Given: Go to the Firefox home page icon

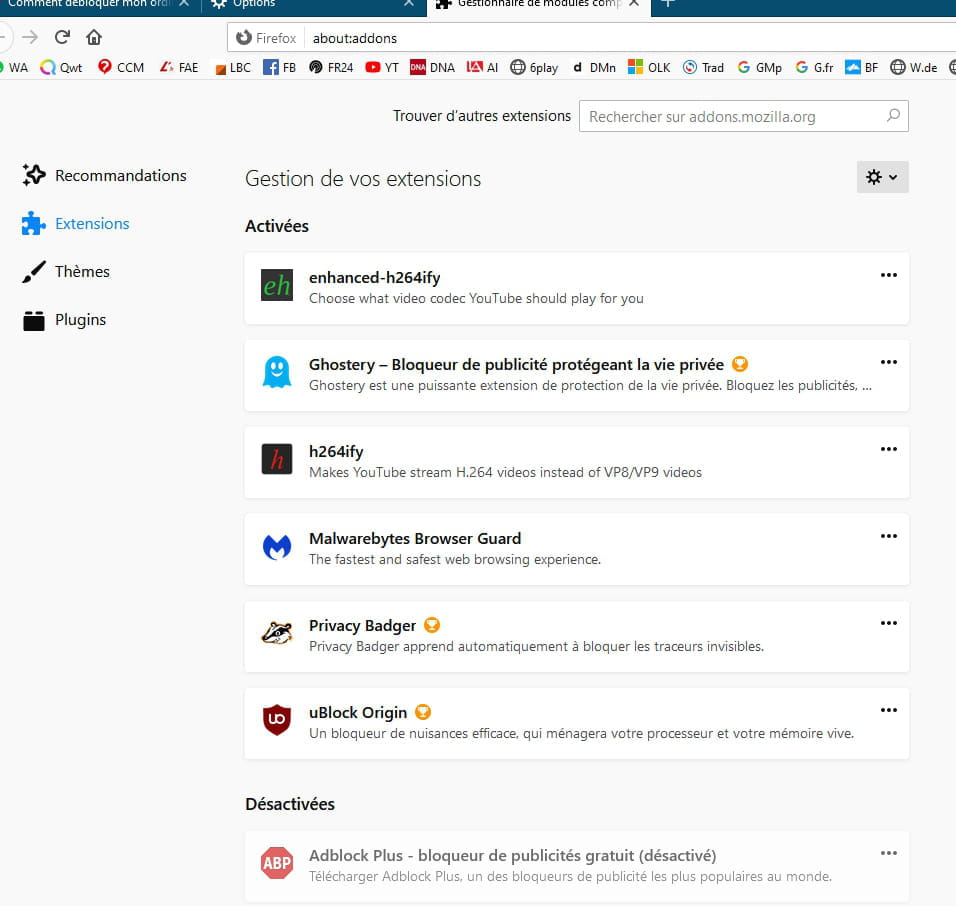Looking at the screenshot, I should click(94, 37).
